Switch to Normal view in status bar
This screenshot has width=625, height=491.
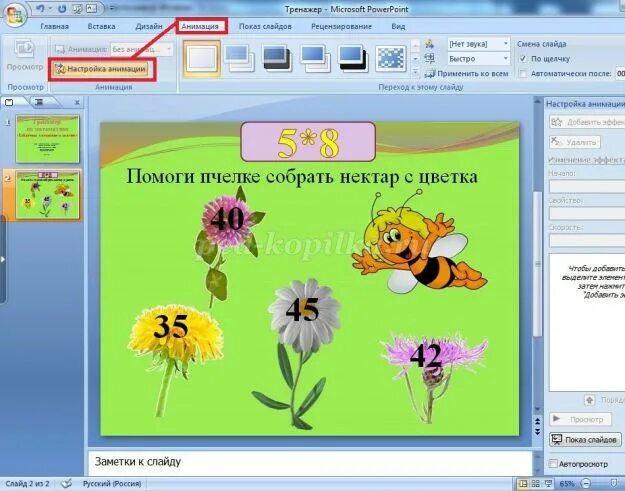pyautogui.click(x=523, y=484)
